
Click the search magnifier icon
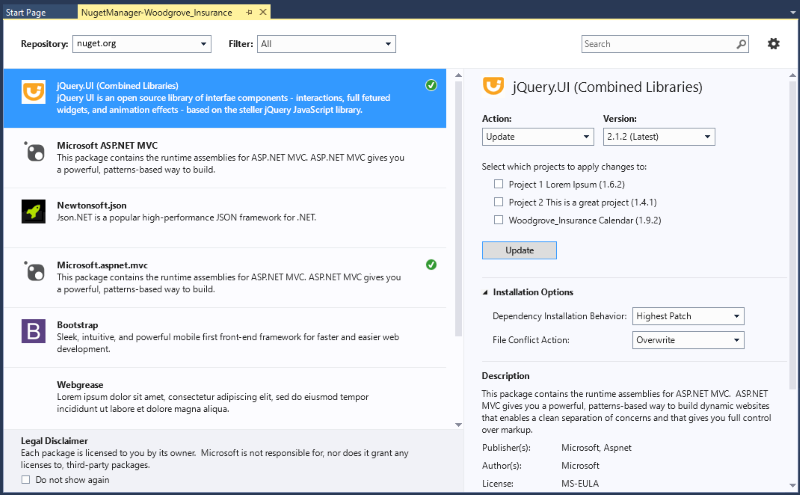[x=741, y=44]
